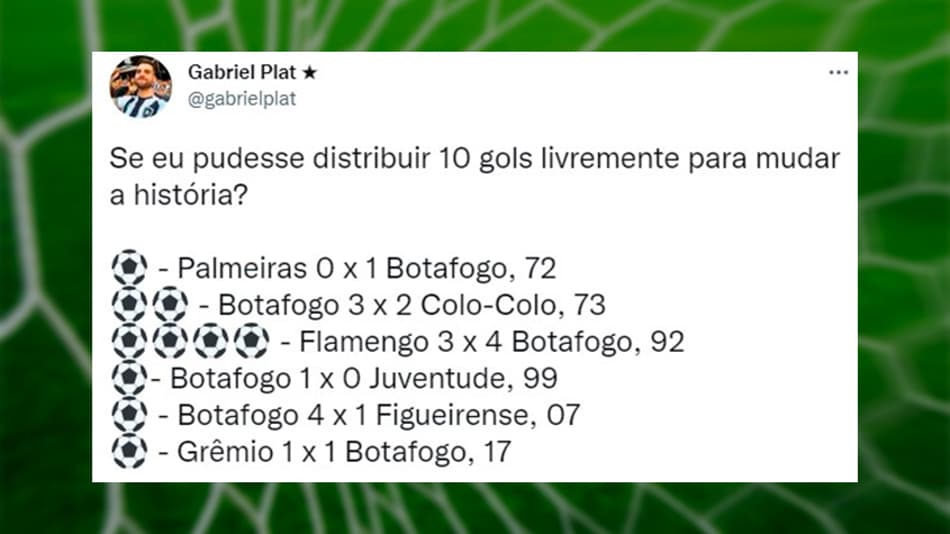Click soccer ball beside Botafogo 1 x 0 Juventude
This screenshot has width=950, height=534.
(129, 378)
